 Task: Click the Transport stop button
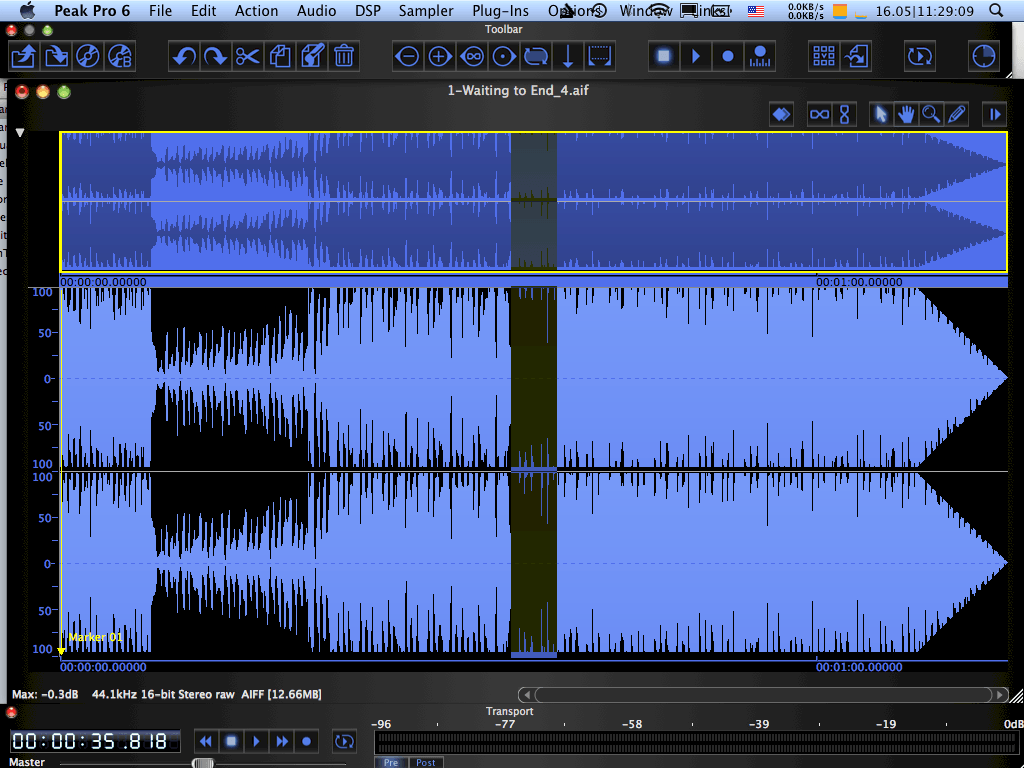click(x=231, y=741)
